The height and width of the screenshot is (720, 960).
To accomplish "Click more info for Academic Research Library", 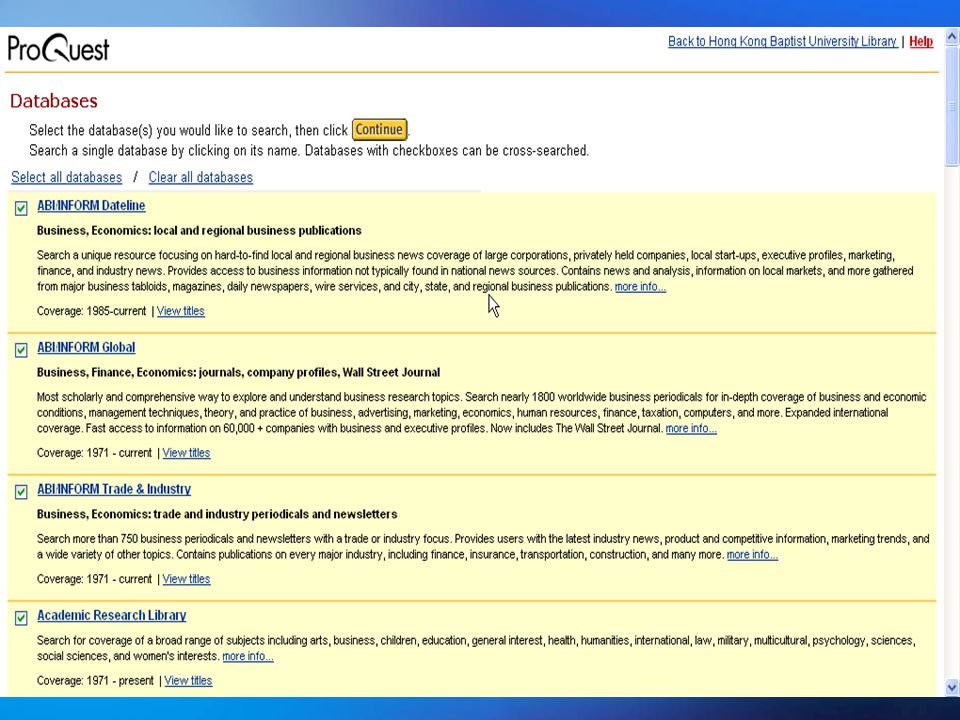I will [247, 656].
